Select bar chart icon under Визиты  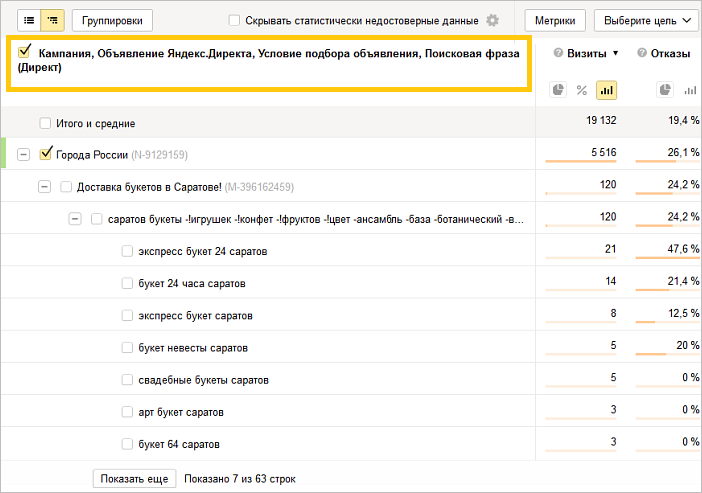606,90
